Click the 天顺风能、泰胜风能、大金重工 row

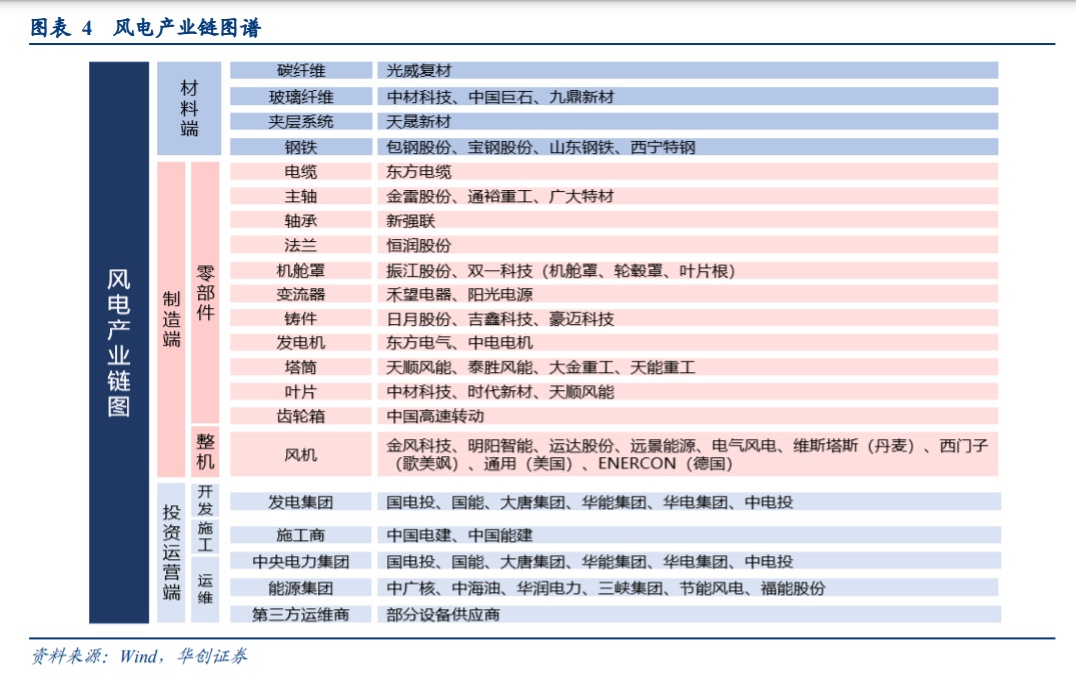pyautogui.click(x=688, y=367)
